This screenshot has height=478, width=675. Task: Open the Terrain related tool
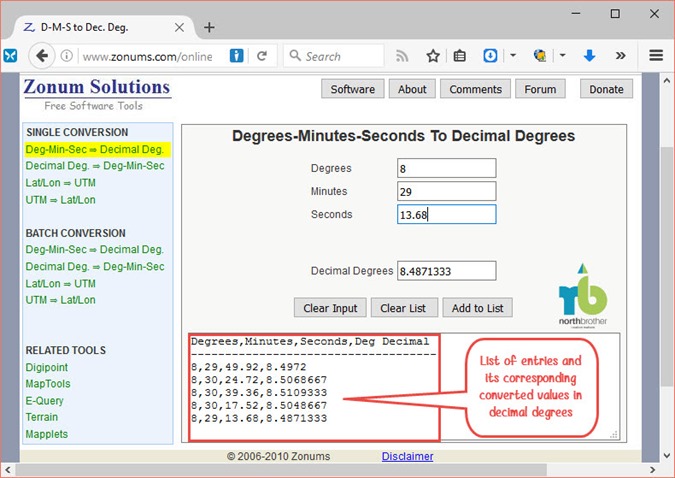click(41, 417)
